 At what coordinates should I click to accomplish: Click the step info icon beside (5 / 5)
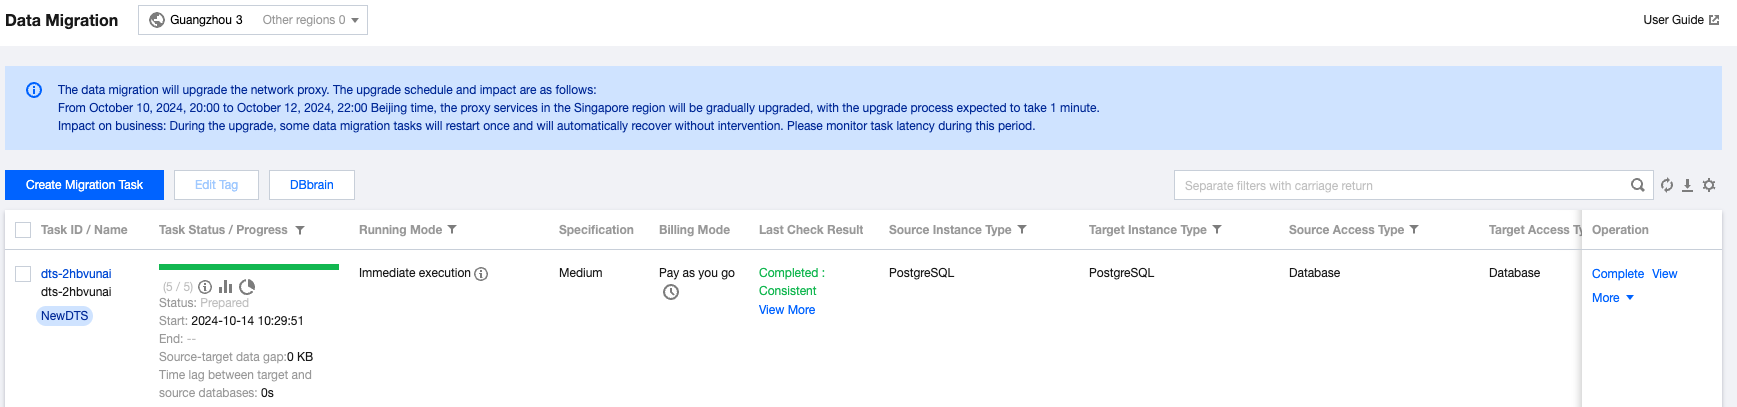[x=205, y=287]
